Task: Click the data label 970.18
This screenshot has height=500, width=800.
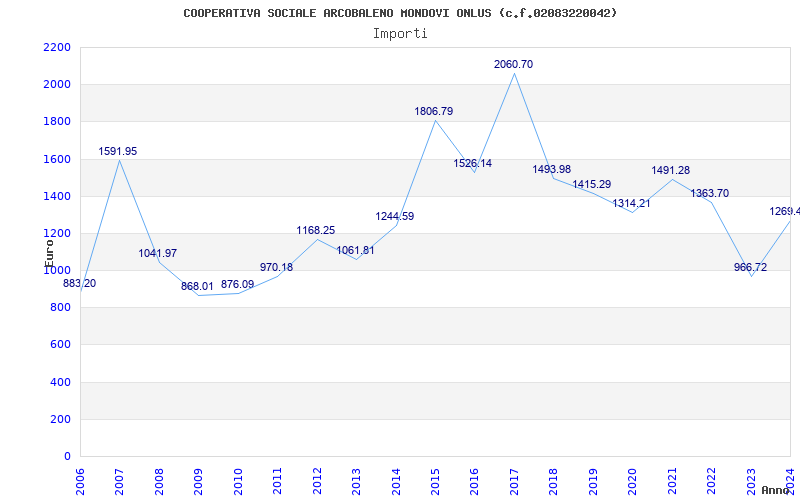Action: [x=277, y=267]
